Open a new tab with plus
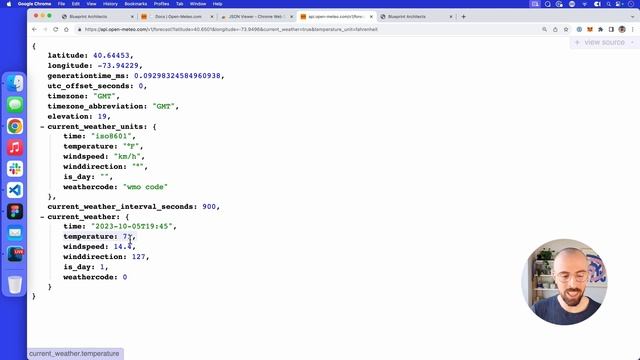640x360 pixels. pos(463,17)
